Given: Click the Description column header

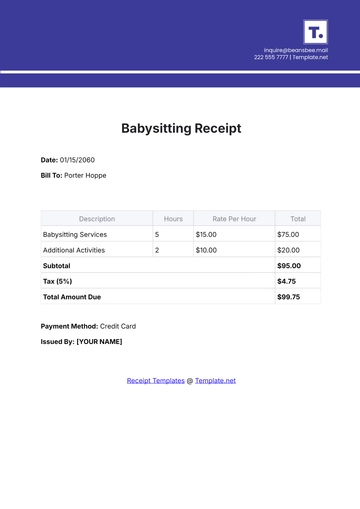Looking at the screenshot, I should (x=97, y=219).
